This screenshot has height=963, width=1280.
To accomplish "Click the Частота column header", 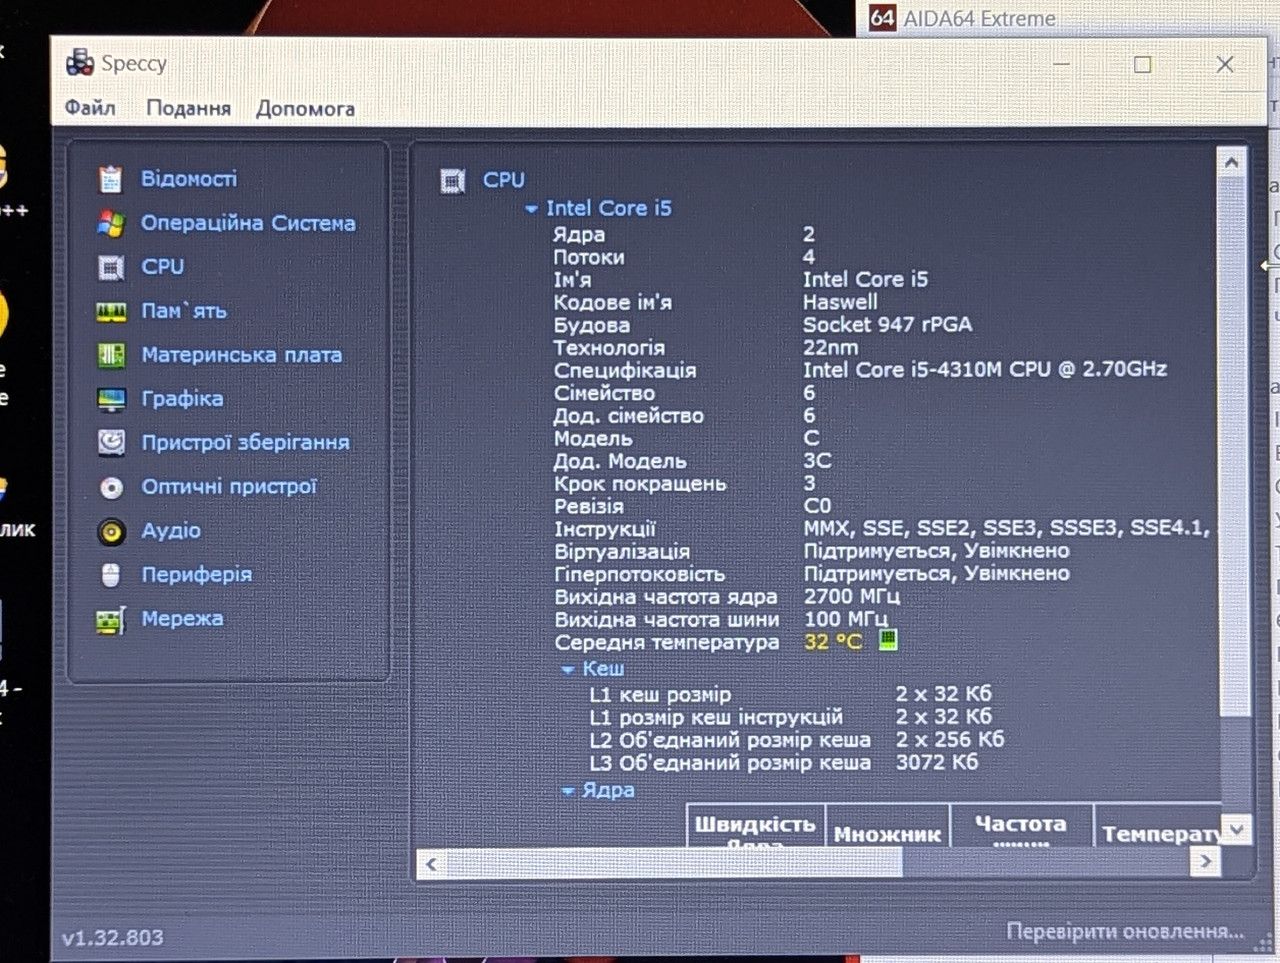I will [x=1020, y=825].
